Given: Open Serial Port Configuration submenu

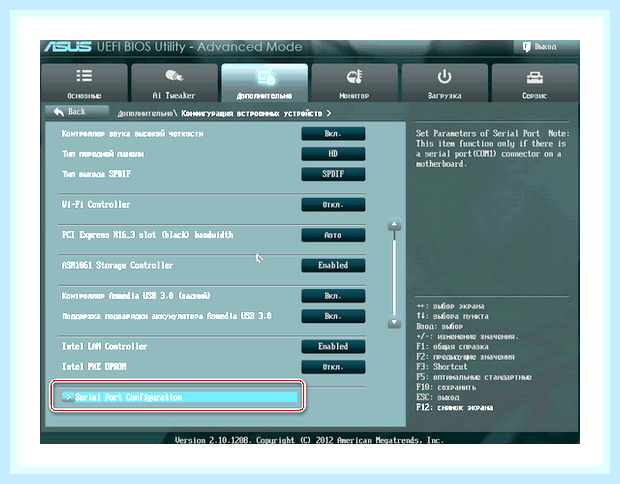Looking at the screenshot, I should (x=179, y=397).
